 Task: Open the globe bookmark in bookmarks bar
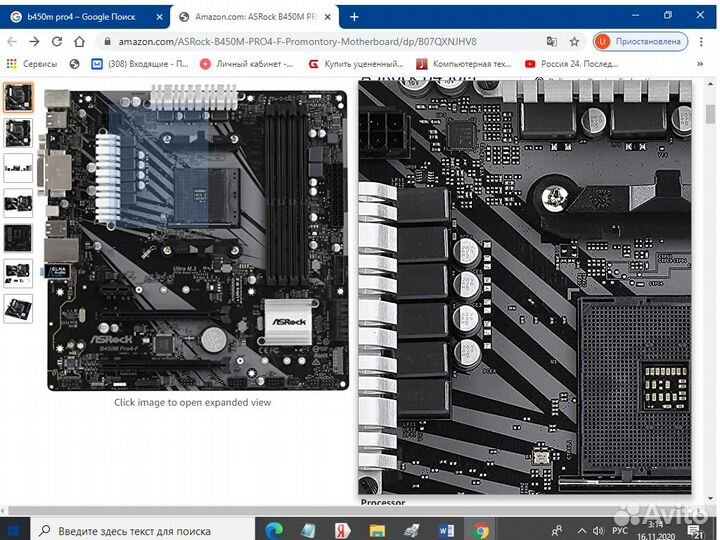click(x=74, y=64)
